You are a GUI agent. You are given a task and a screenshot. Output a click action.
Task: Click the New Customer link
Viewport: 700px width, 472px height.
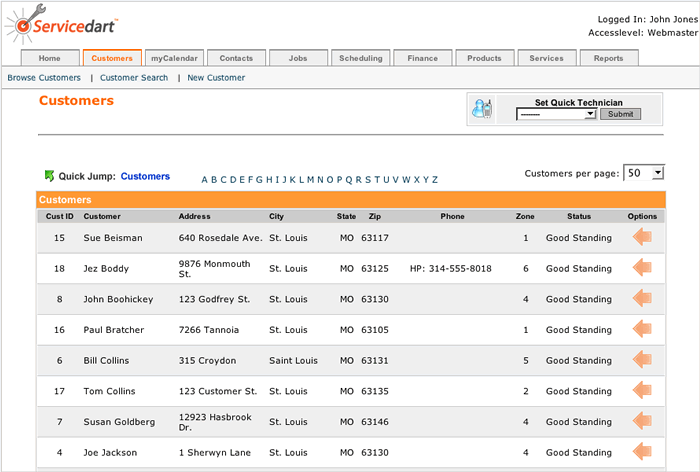click(216, 78)
